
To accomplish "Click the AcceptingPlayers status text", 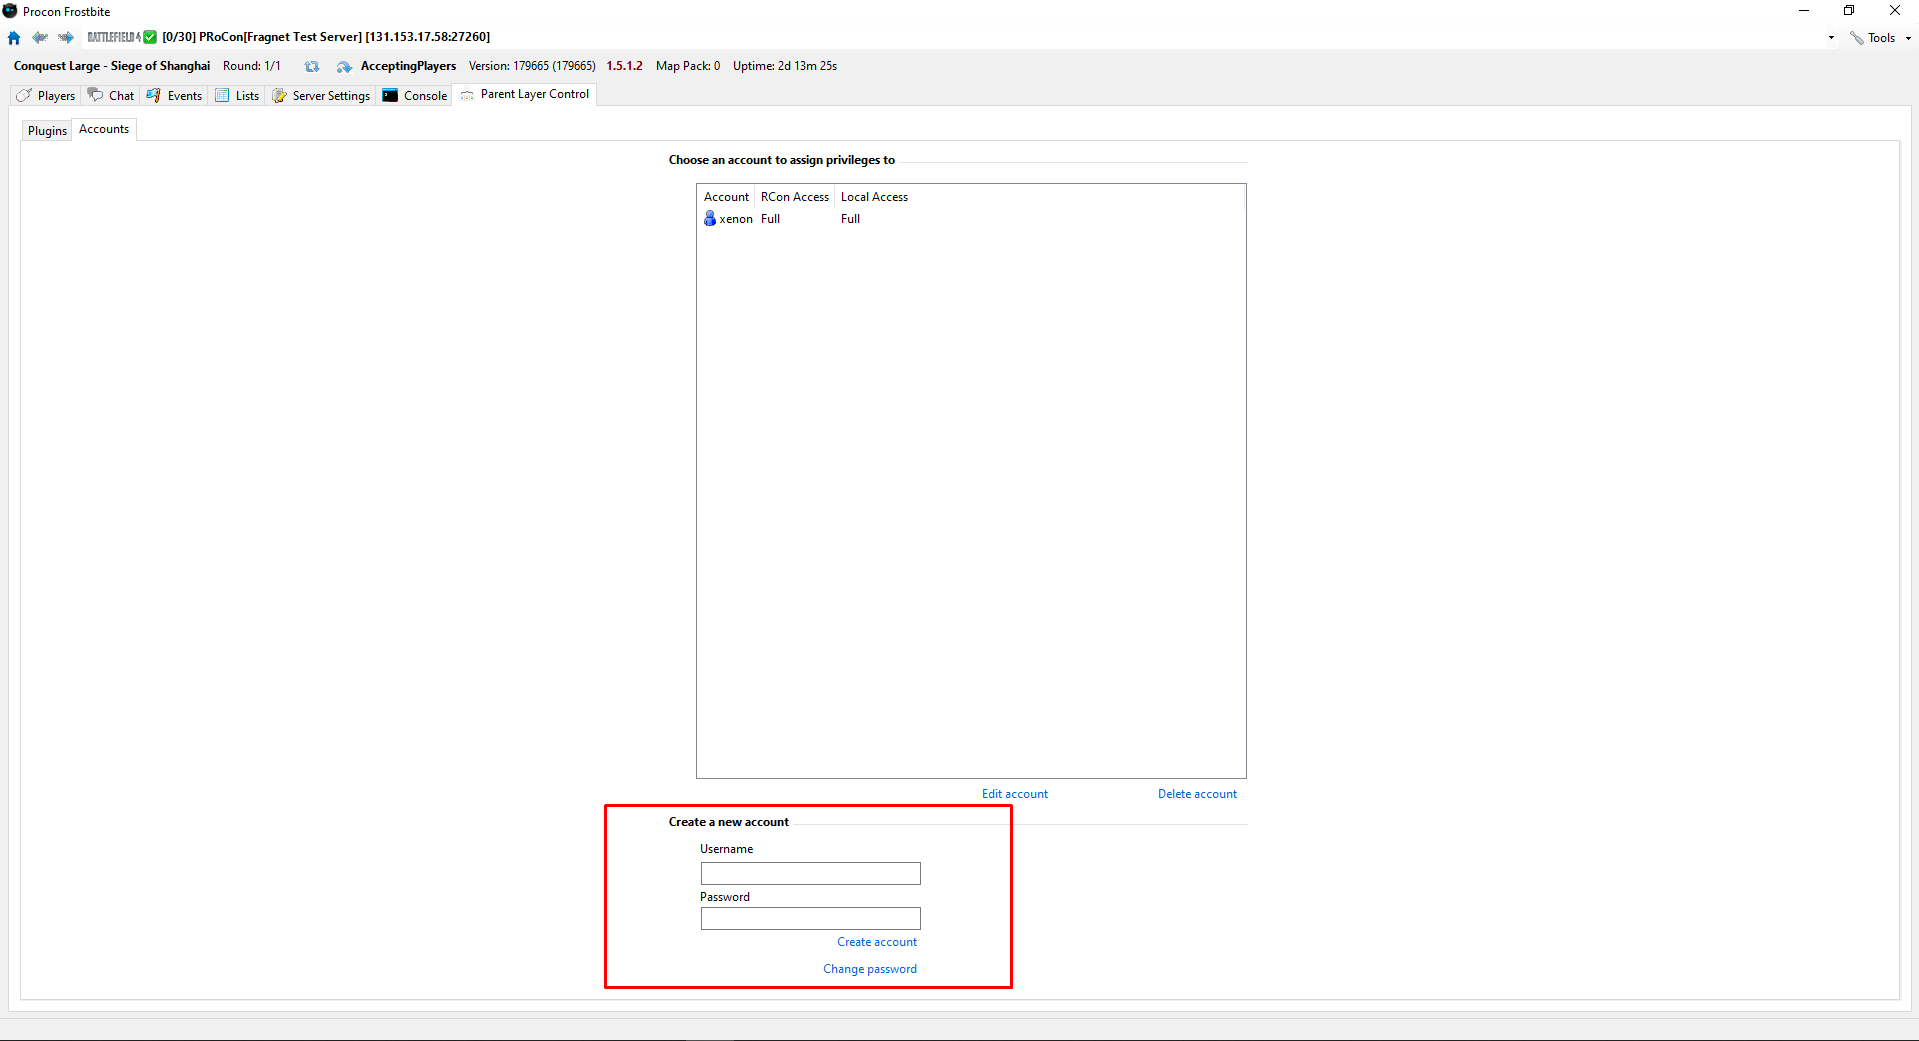I will (x=408, y=66).
